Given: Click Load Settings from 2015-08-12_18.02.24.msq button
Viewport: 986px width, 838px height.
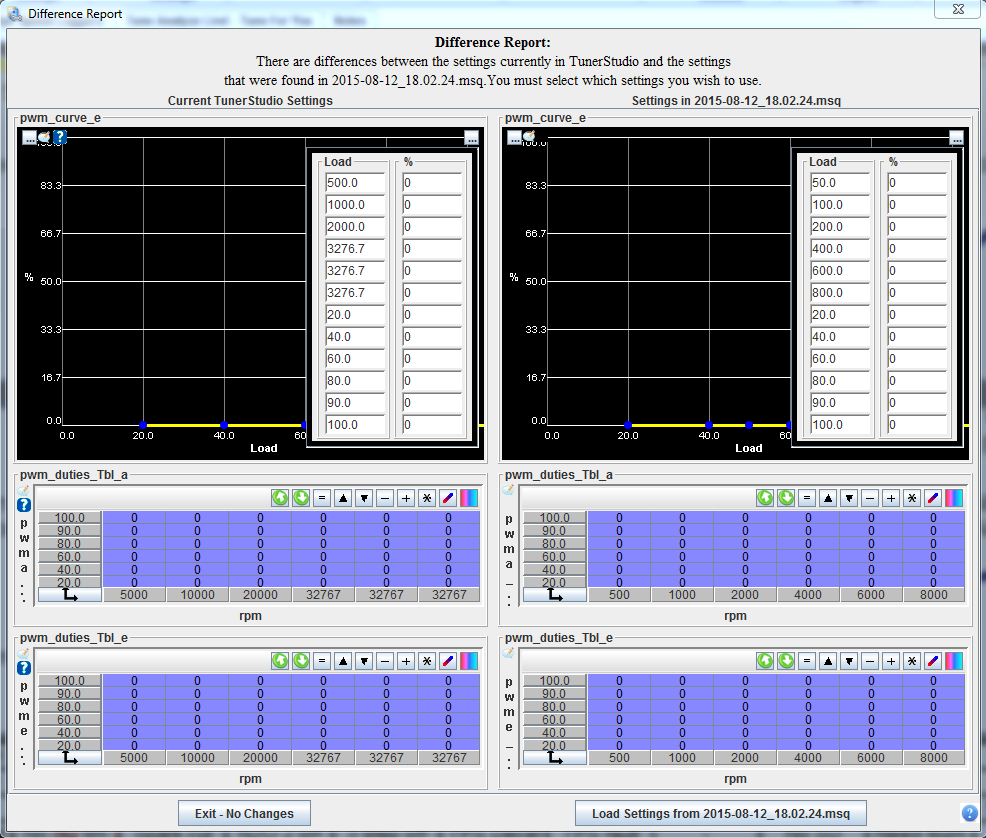Looking at the screenshot, I should (x=720, y=813).
